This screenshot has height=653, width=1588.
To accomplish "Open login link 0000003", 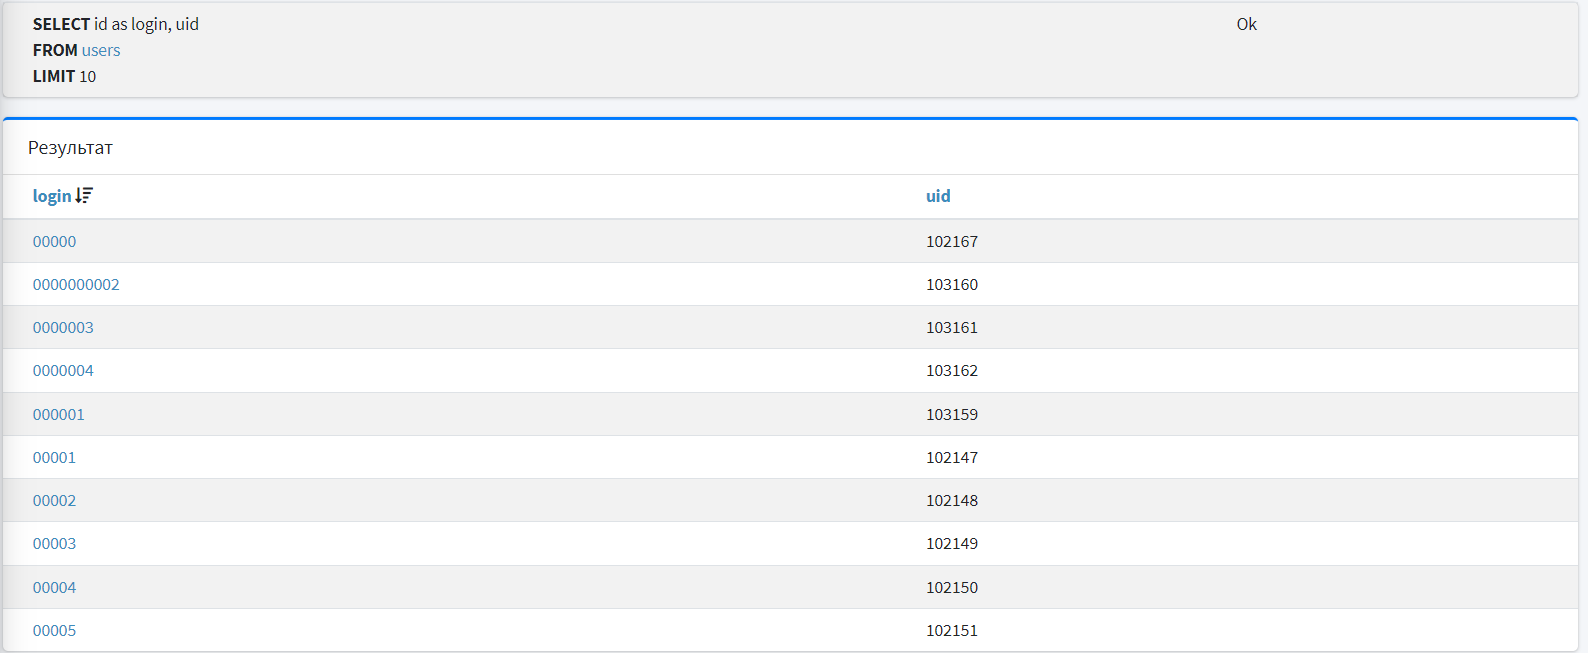I will tap(63, 327).
